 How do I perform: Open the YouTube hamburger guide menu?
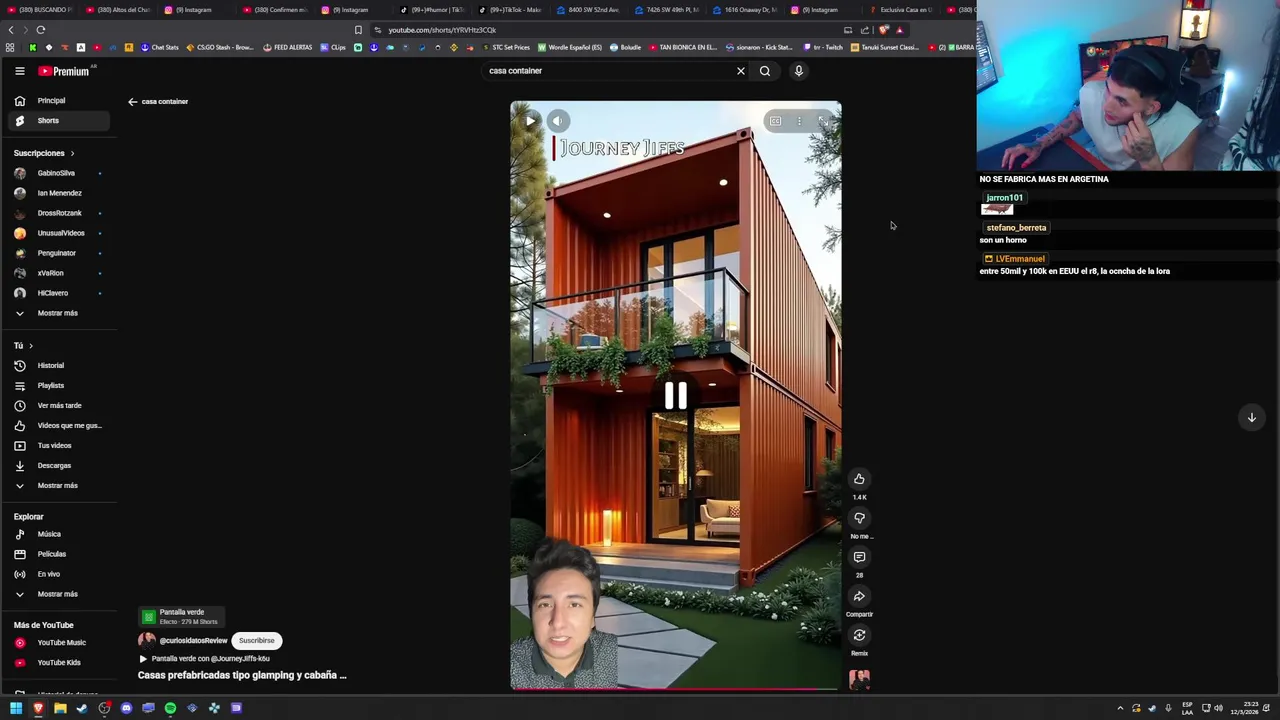tap(19, 71)
